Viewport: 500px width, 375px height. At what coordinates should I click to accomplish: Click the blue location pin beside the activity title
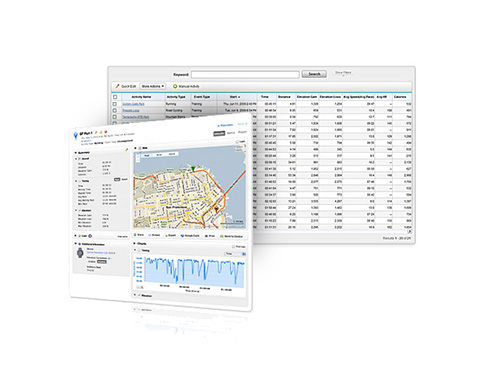(76, 135)
